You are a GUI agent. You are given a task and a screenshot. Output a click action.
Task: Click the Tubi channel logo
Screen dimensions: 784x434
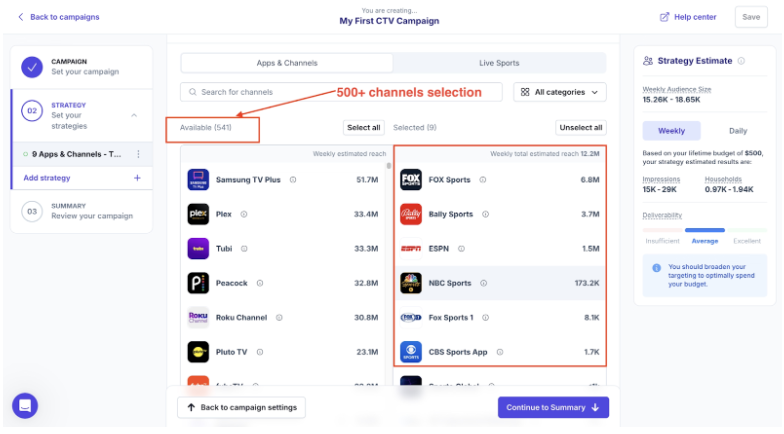(x=198, y=248)
